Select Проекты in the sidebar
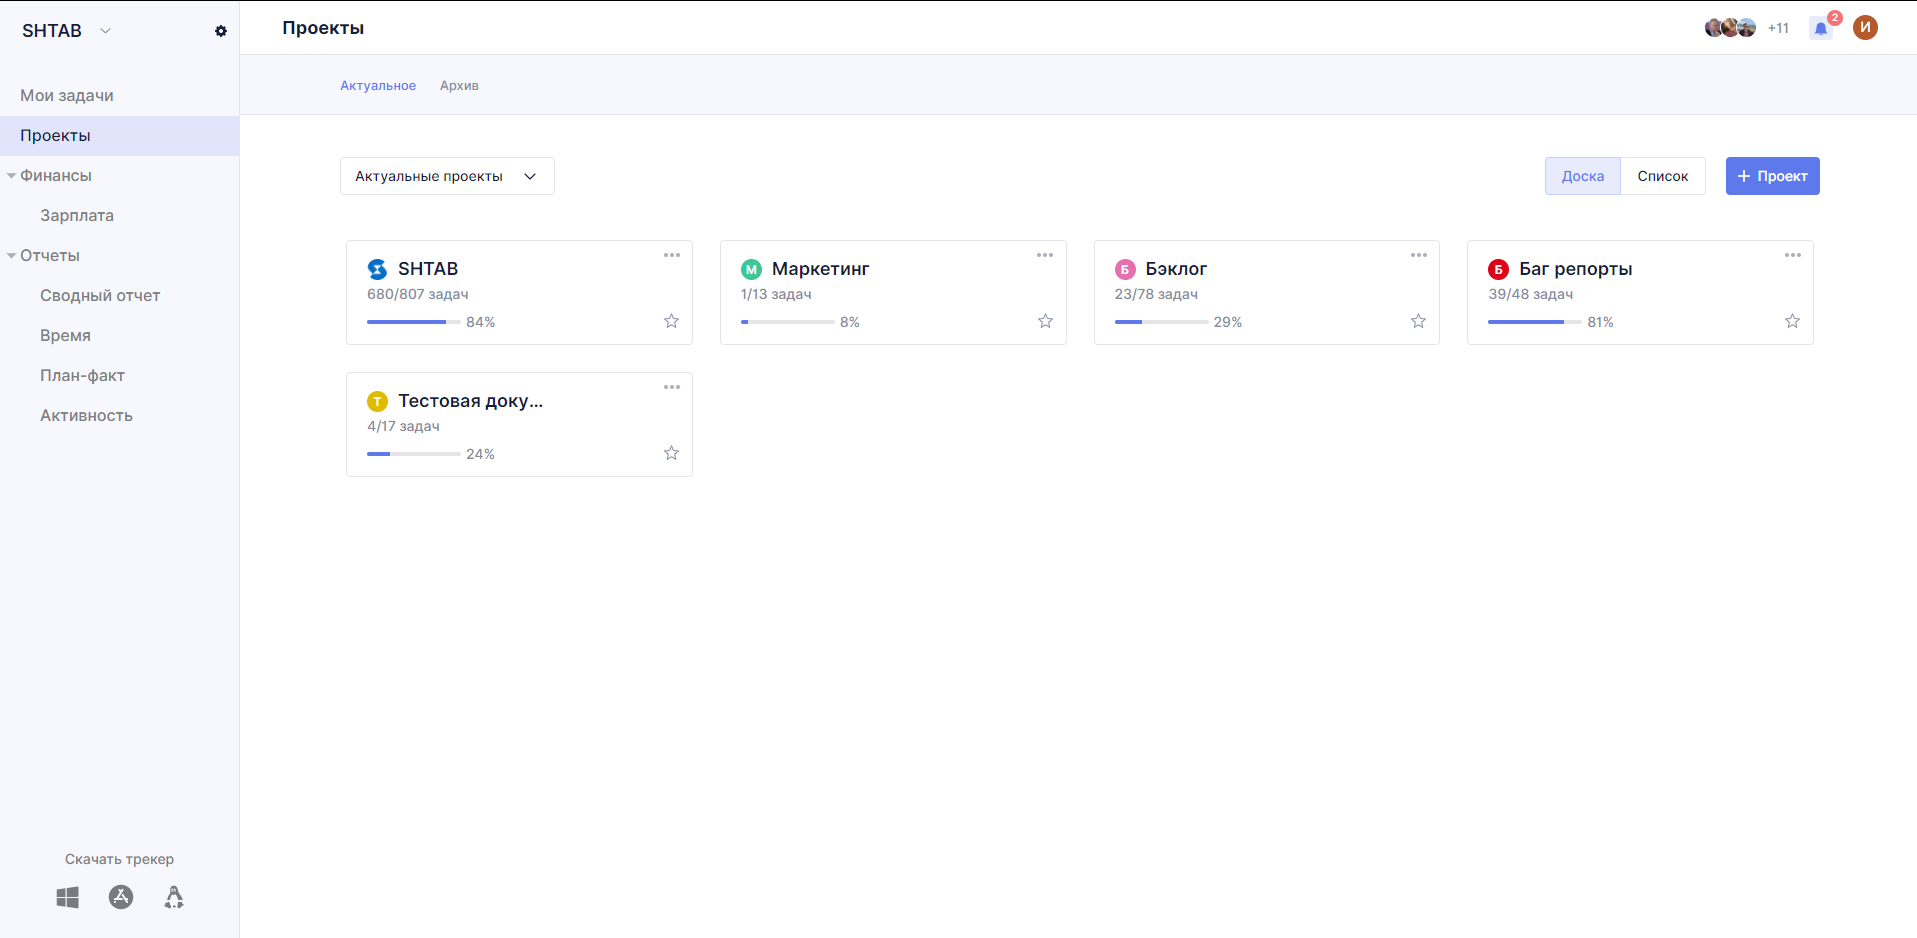Viewport: 1917px width, 938px height. point(119,136)
